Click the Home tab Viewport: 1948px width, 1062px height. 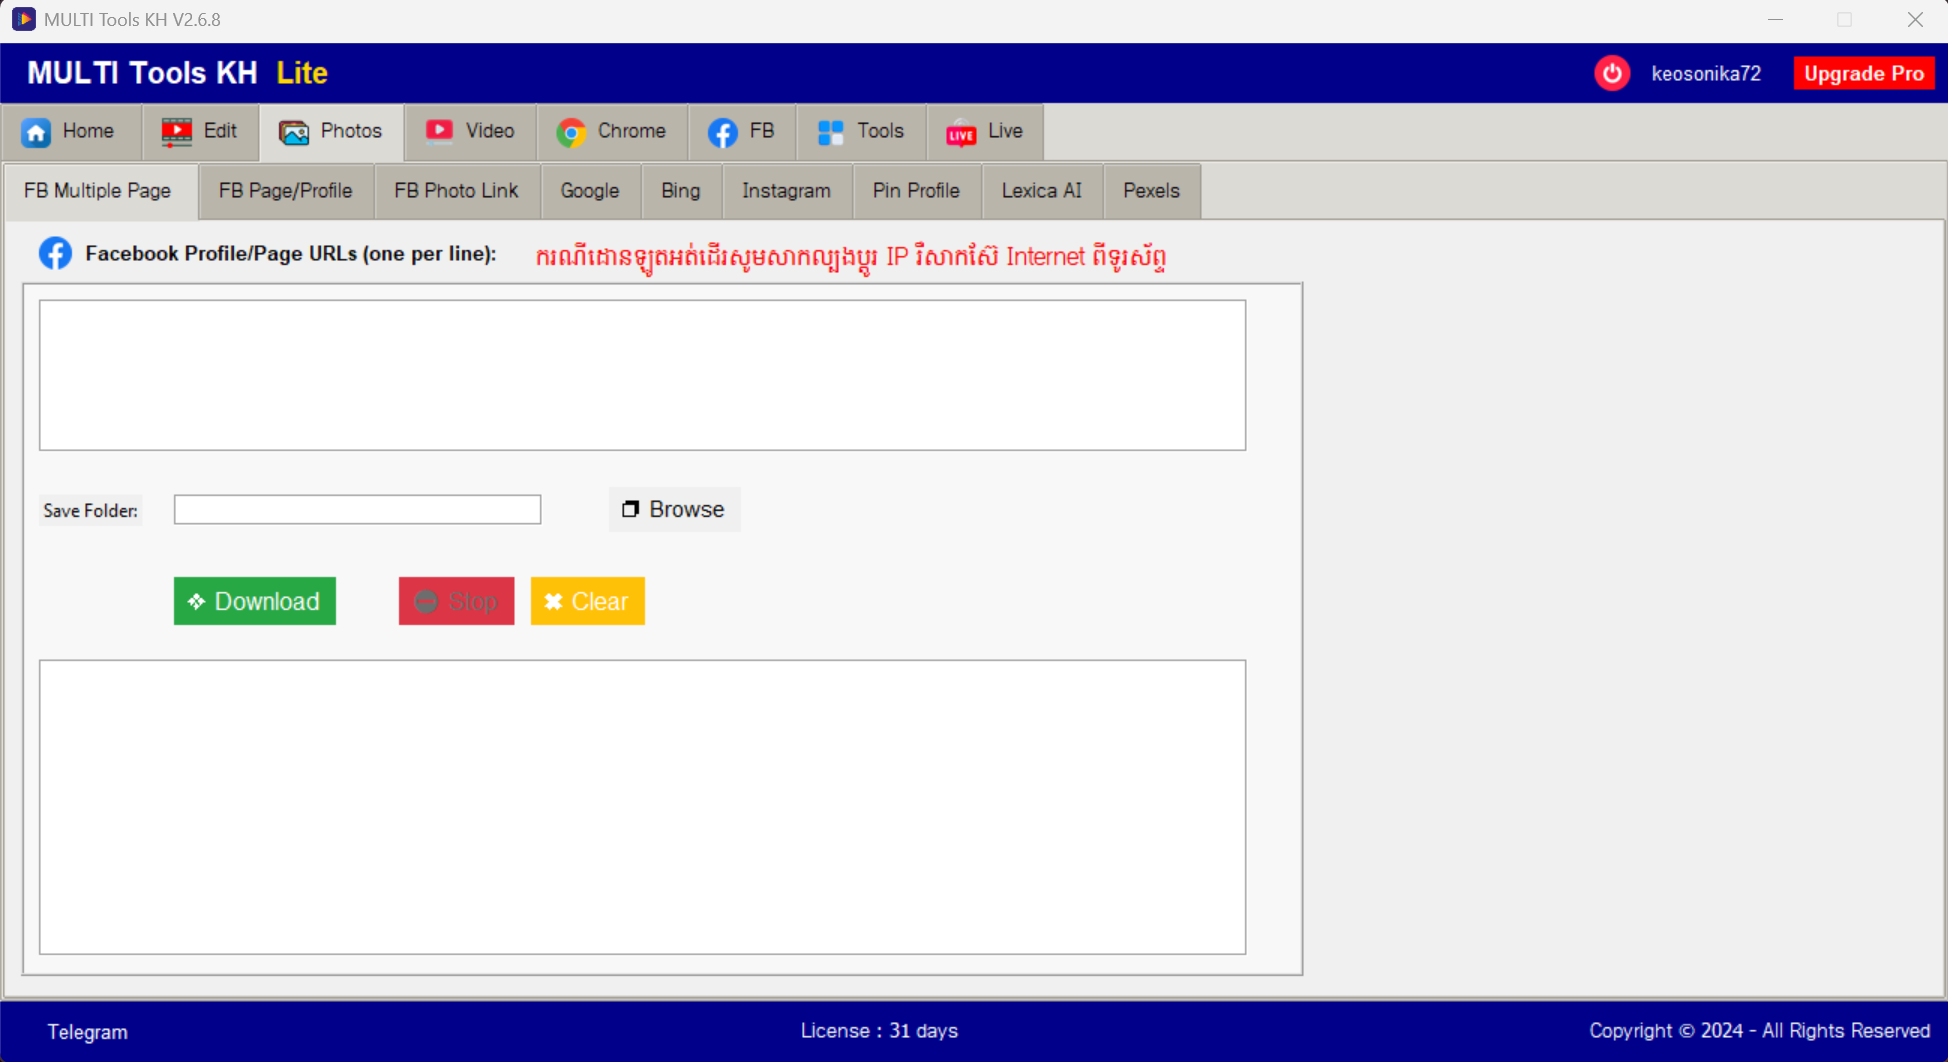(x=70, y=131)
